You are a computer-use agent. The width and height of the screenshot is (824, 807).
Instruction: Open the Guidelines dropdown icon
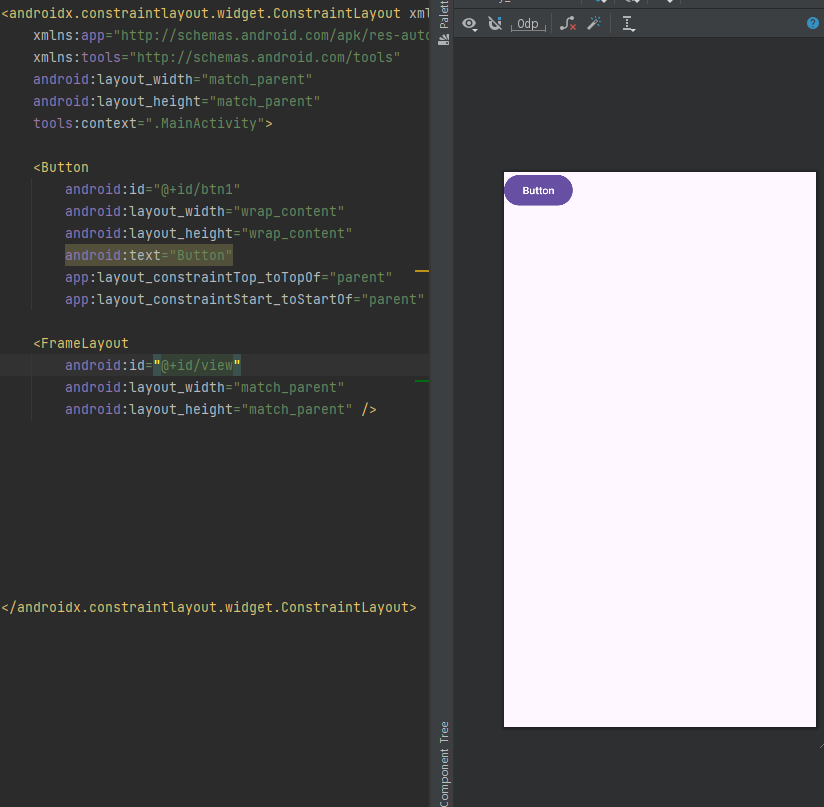tap(629, 24)
